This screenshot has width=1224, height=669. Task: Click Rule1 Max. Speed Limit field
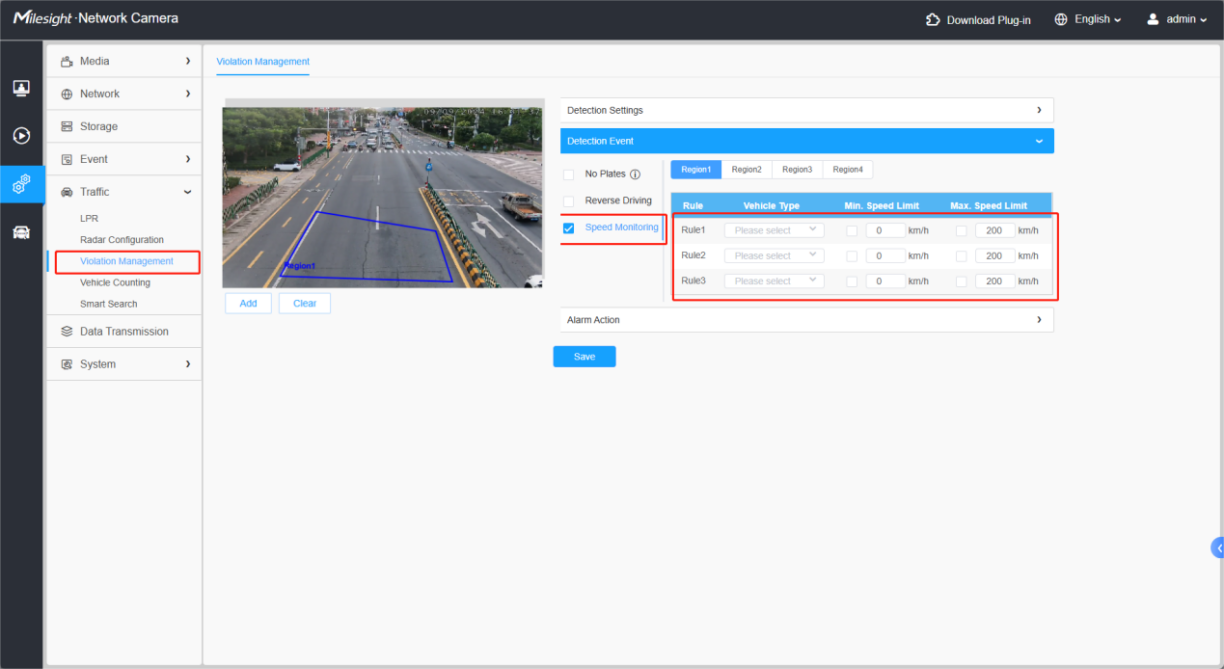(994, 230)
